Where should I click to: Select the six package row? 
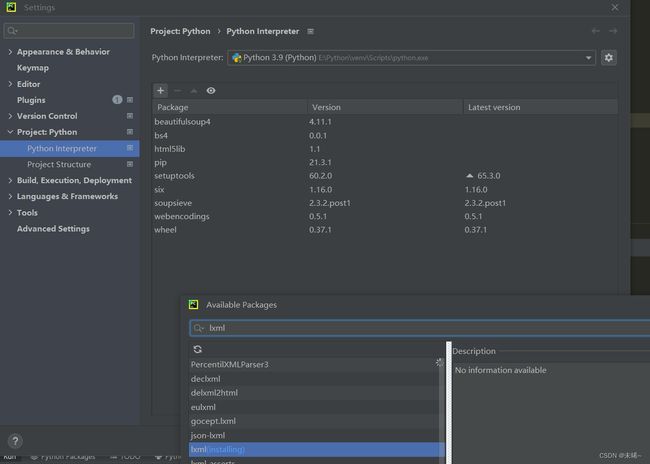pyautogui.click(x=385, y=189)
